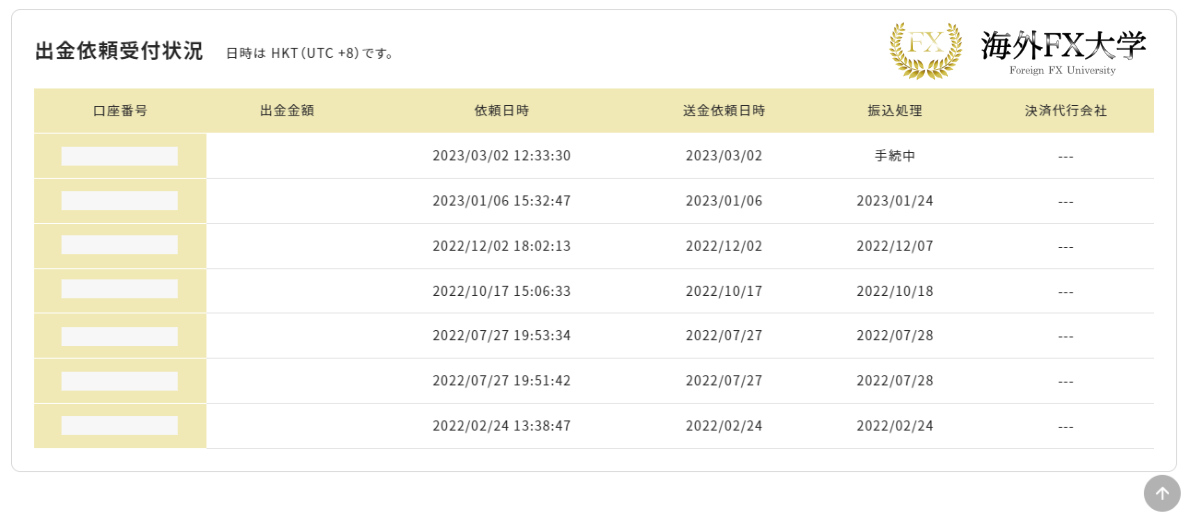Select the 2022/12/02 18:02:13 request timestamp
Image resolution: width=1187 pixels, height=514 pixels.
(501, 246)
